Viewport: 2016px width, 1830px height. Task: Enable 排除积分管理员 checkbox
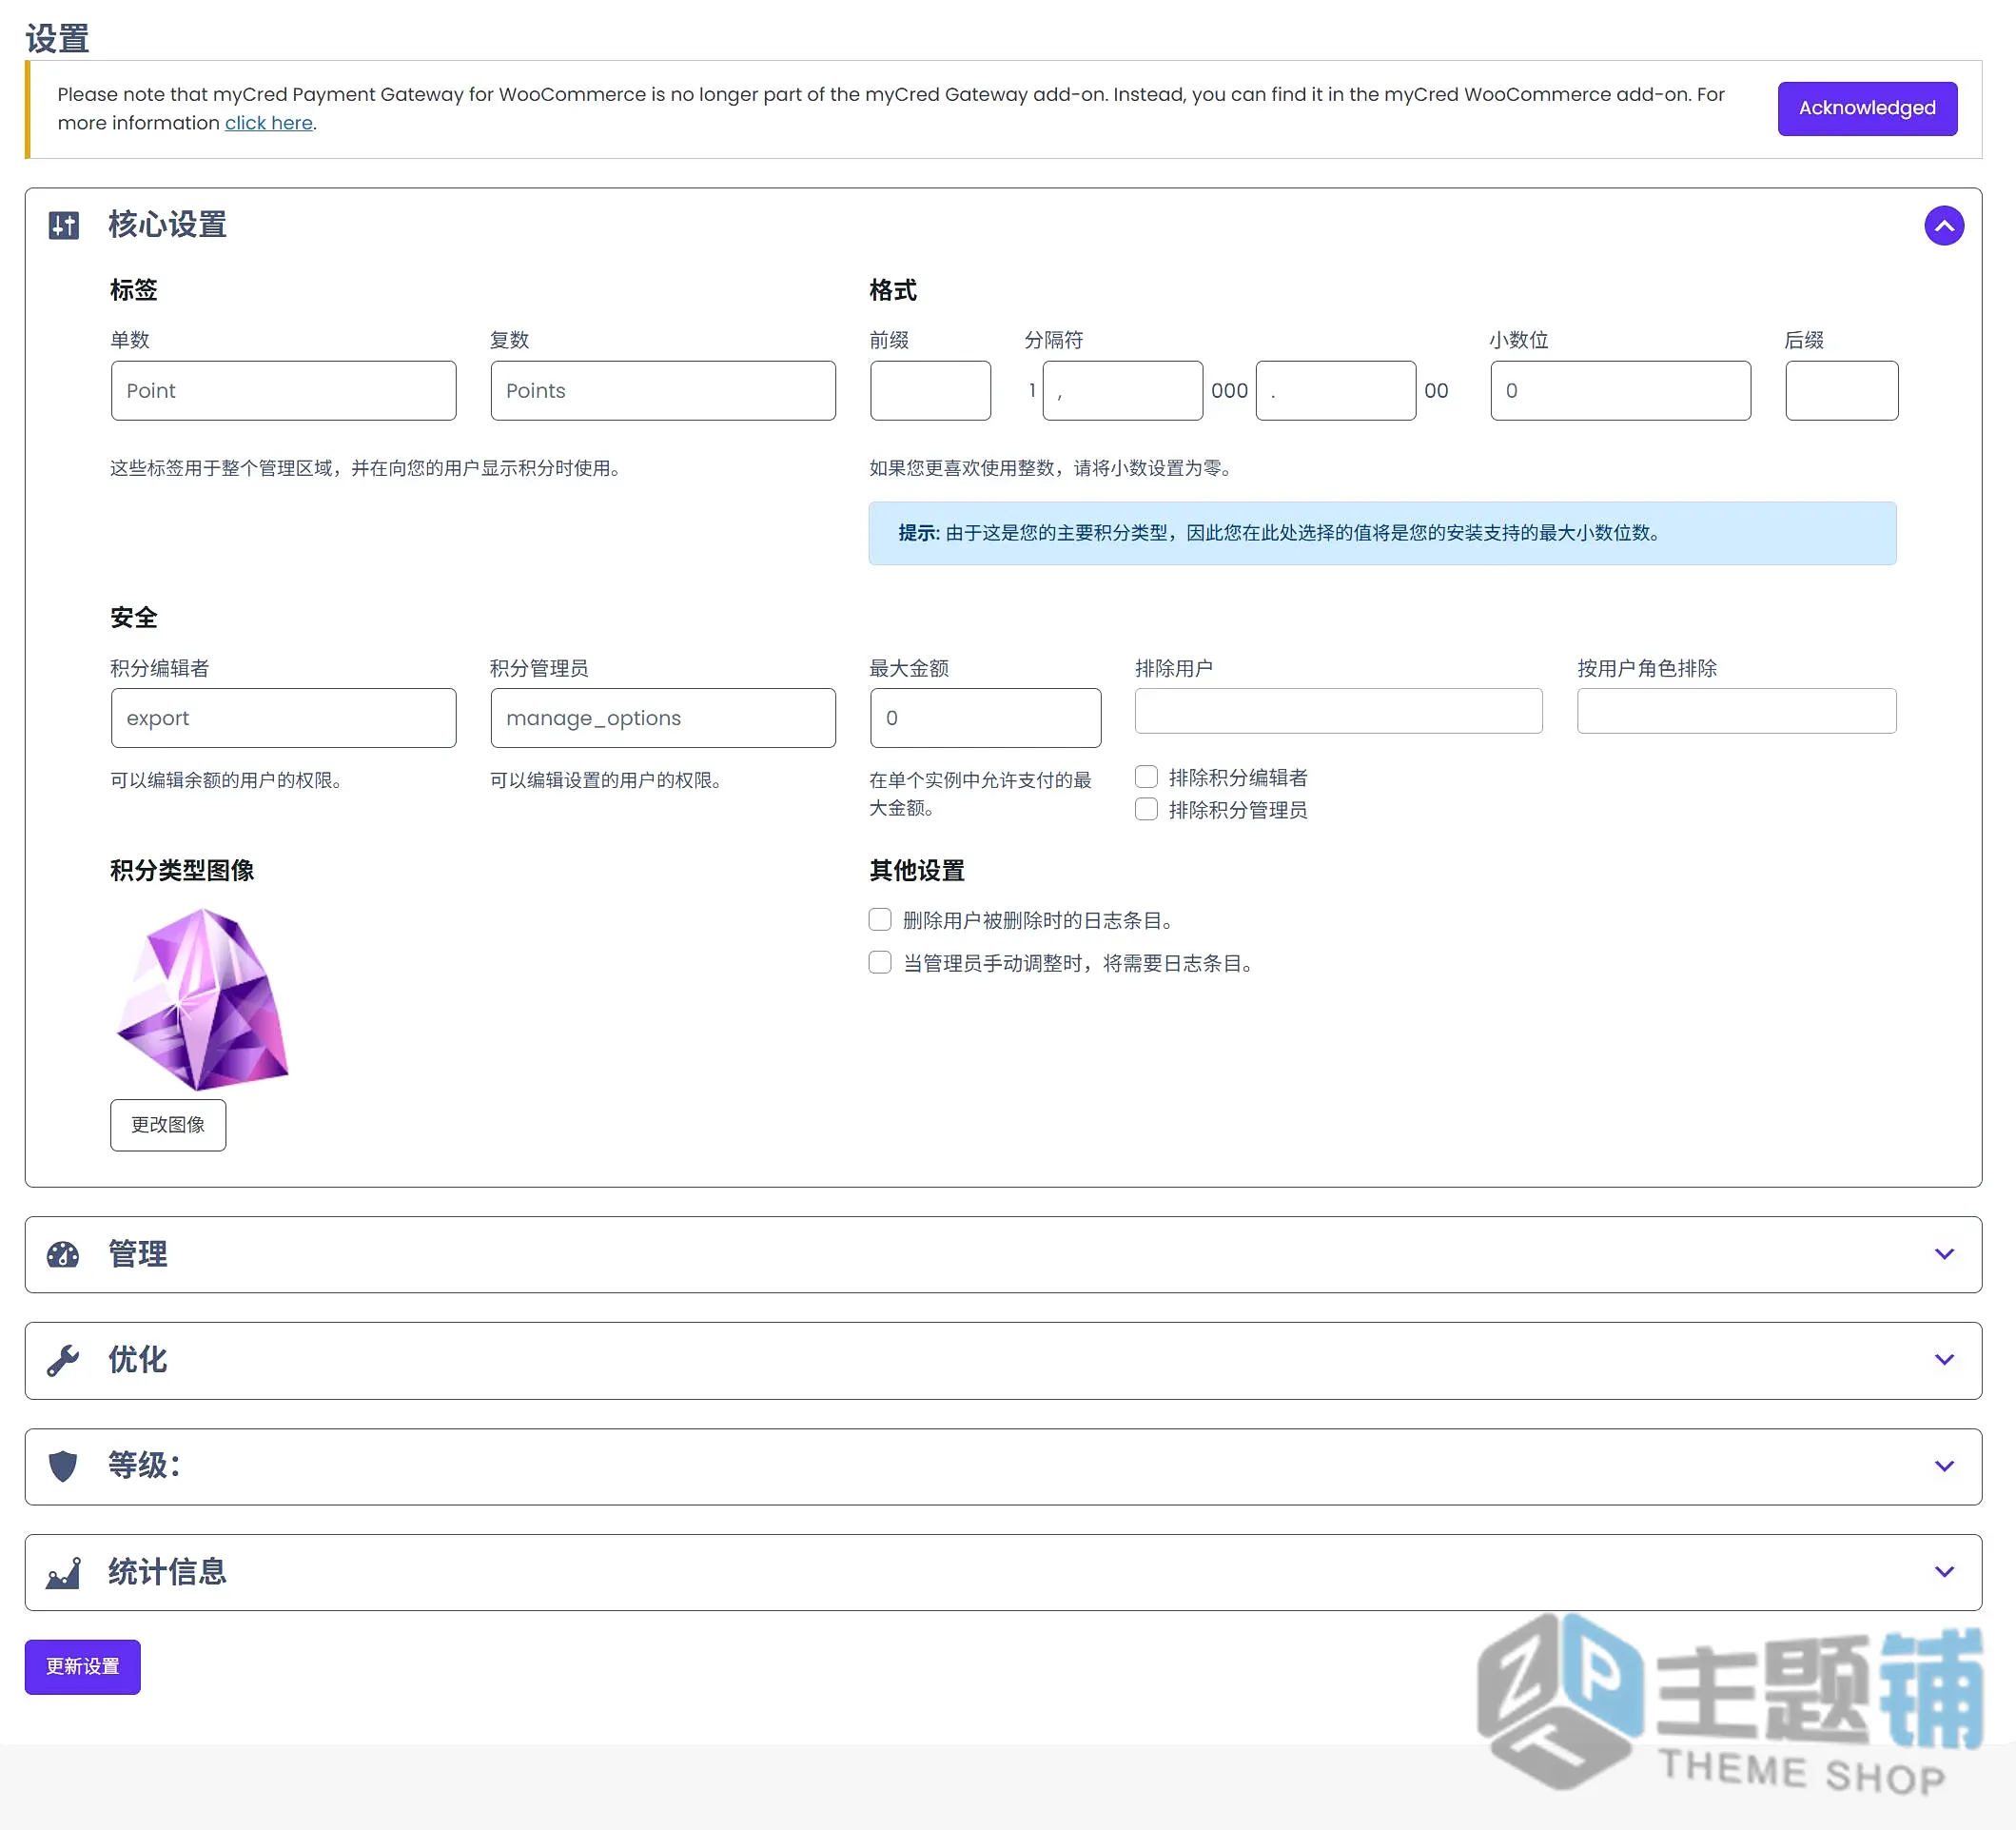[x=1146, y=809]
